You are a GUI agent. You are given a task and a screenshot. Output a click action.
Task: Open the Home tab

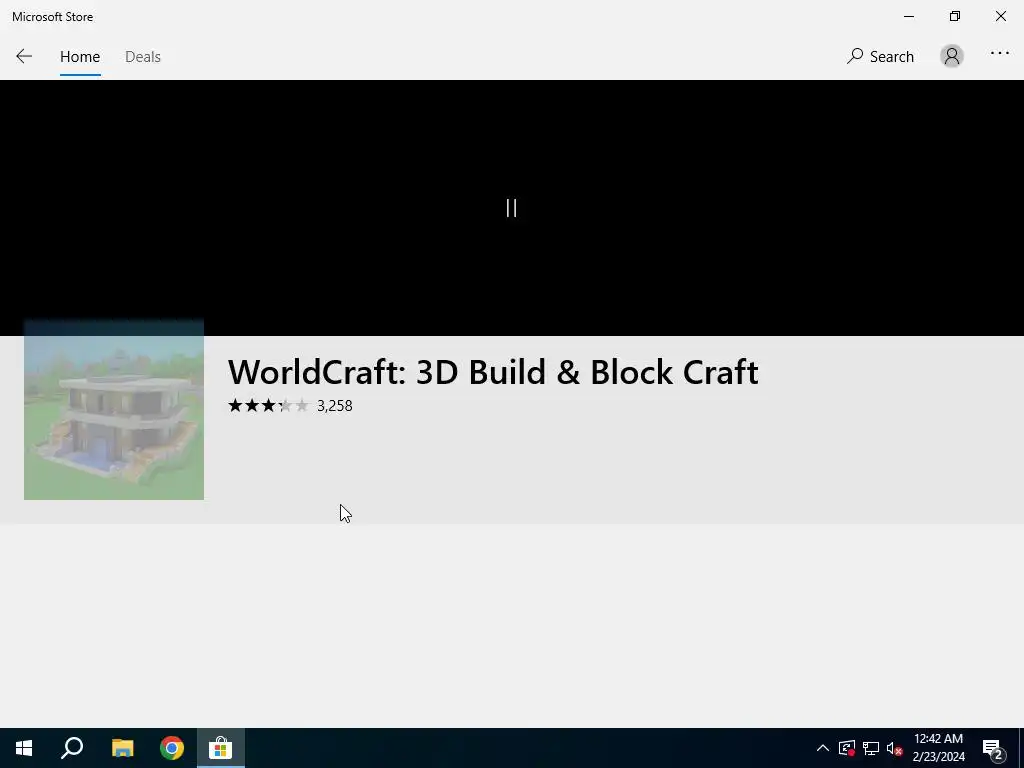tap(80, 57)
